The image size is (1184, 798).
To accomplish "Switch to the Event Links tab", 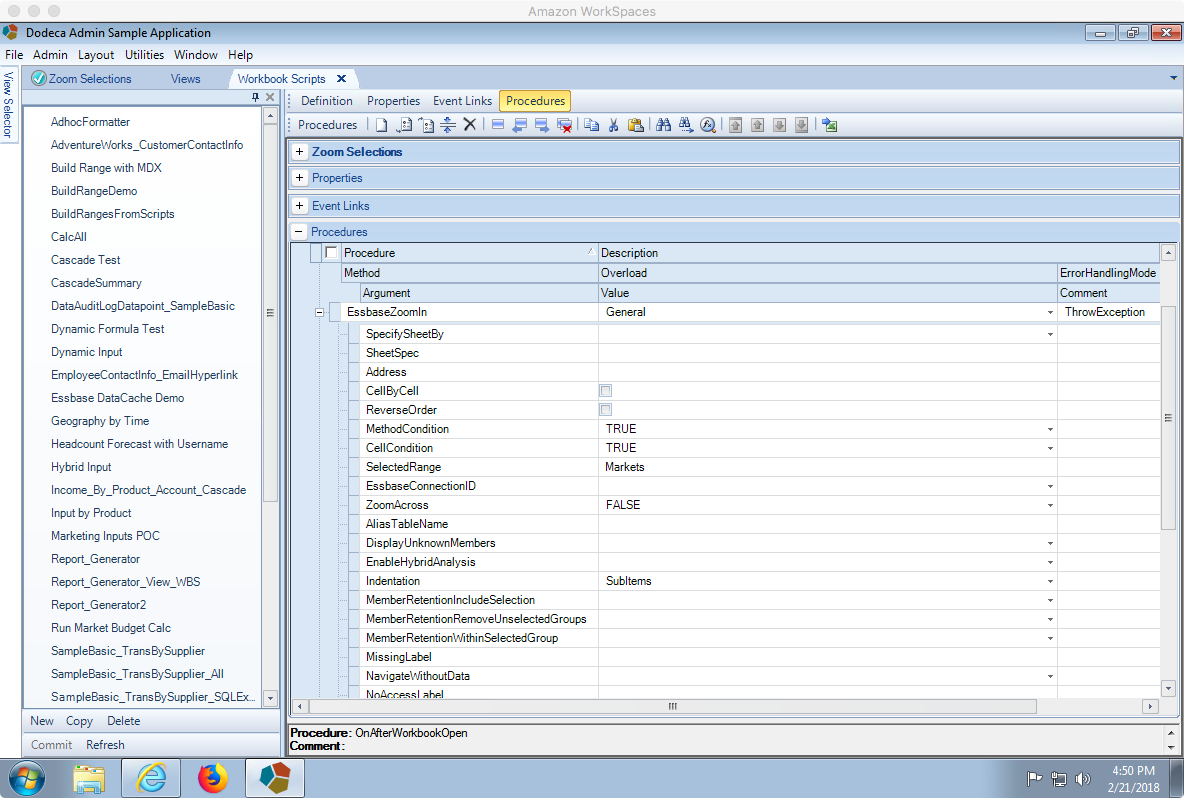I will (x=462, y=100).
